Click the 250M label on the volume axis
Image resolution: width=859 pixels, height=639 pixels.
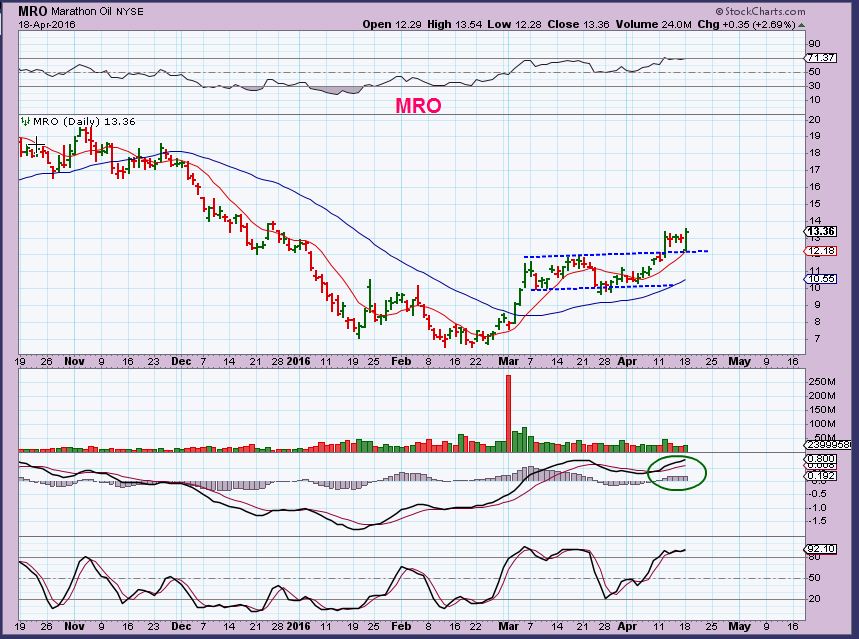(x=822, y=381)
